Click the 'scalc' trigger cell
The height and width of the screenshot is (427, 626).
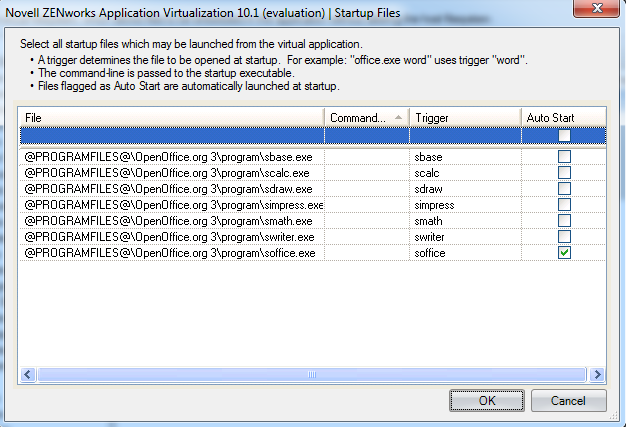[466, 173]
